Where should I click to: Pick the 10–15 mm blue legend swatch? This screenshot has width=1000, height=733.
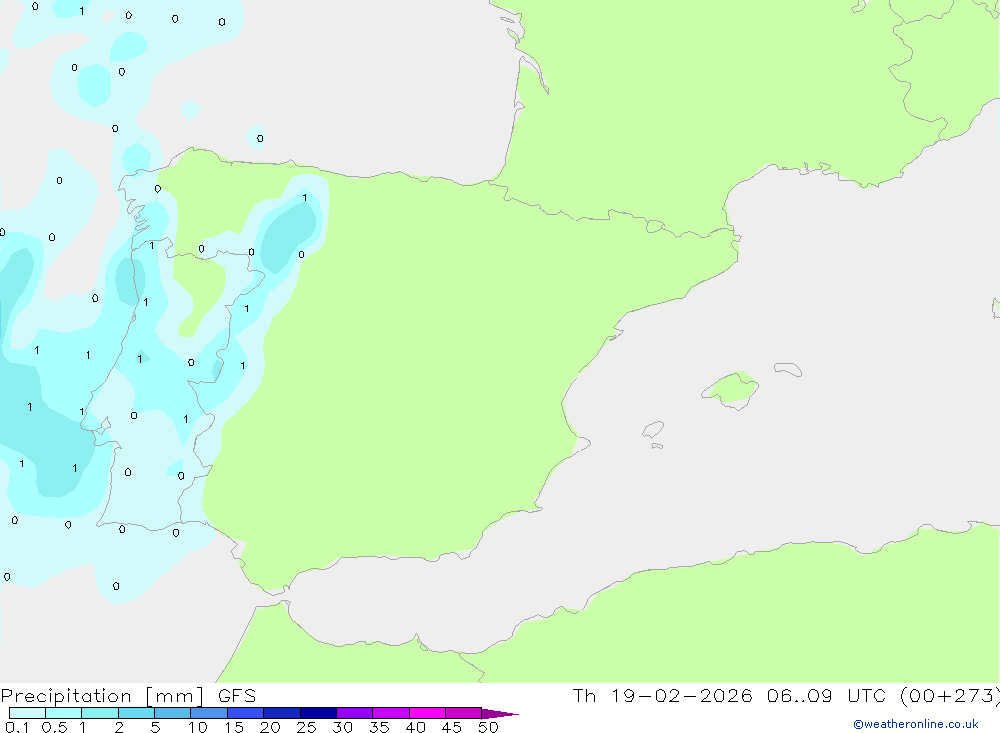(209, 713)
